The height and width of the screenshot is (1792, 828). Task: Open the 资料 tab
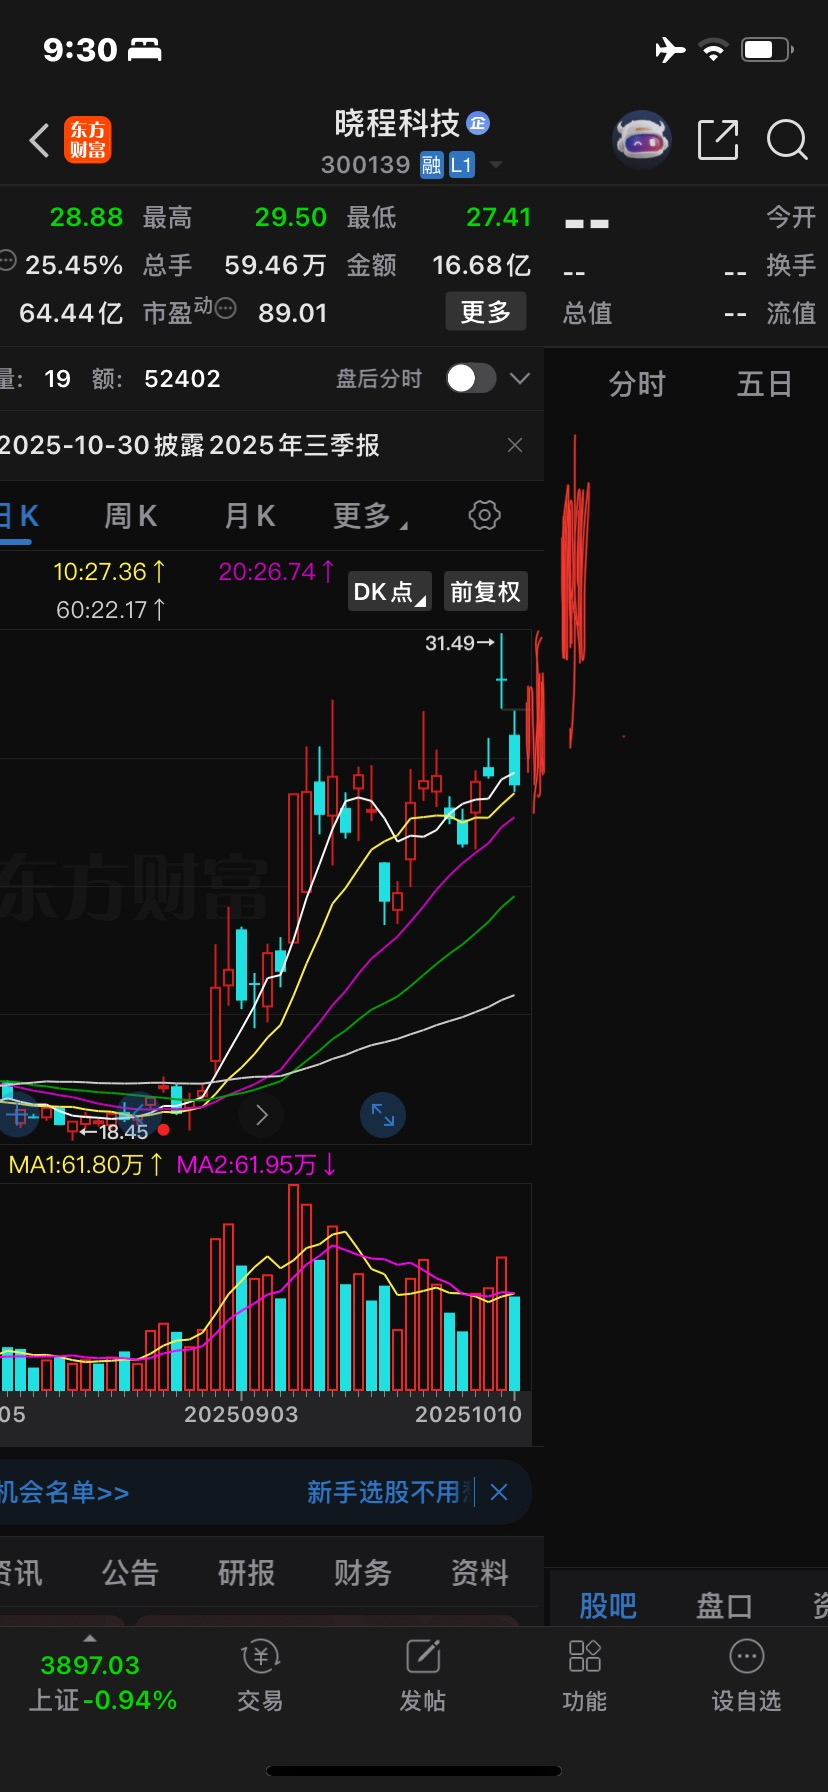tap(479, 1573)
